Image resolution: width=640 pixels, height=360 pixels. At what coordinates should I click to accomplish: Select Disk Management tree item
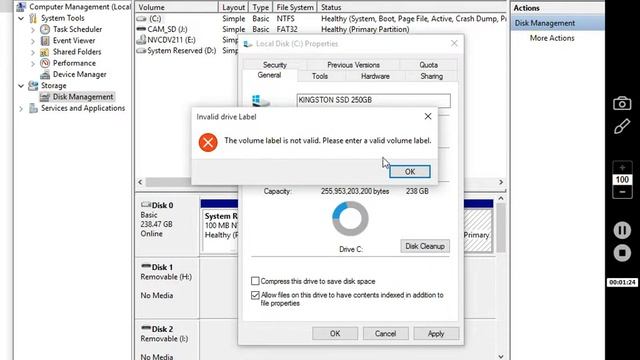coord(83,97)
